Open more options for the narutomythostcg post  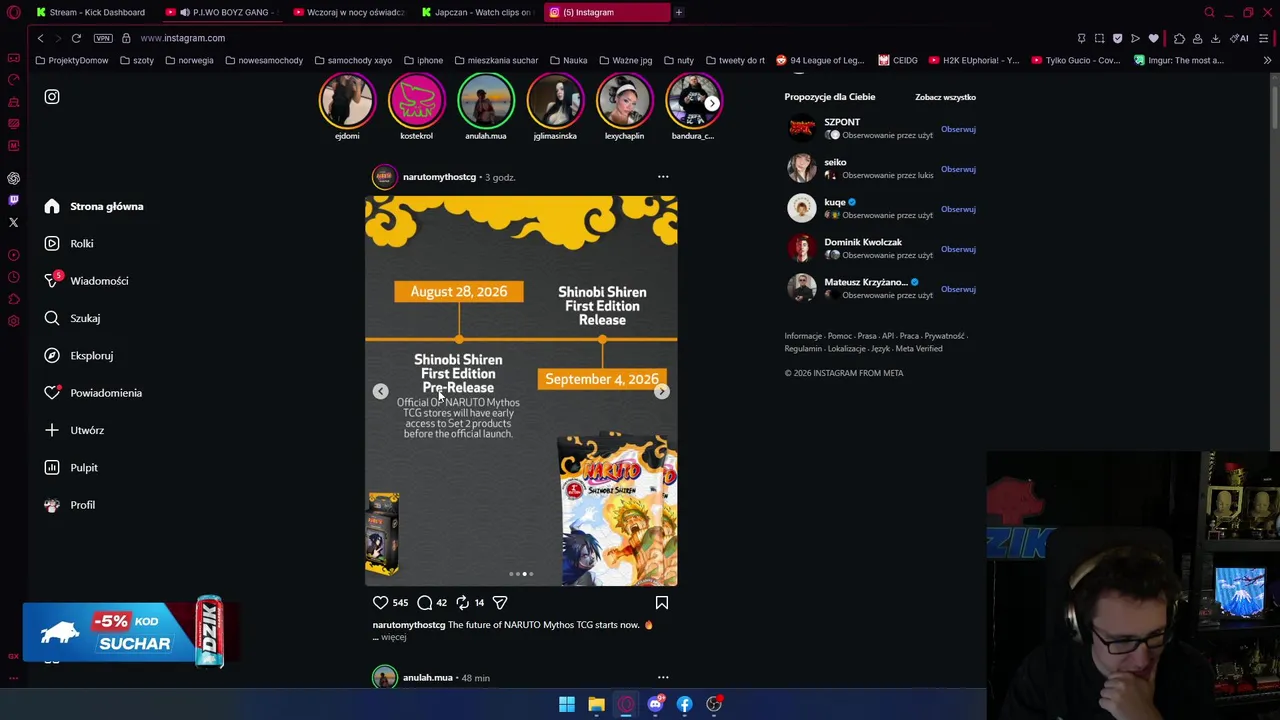click(663, 177)
